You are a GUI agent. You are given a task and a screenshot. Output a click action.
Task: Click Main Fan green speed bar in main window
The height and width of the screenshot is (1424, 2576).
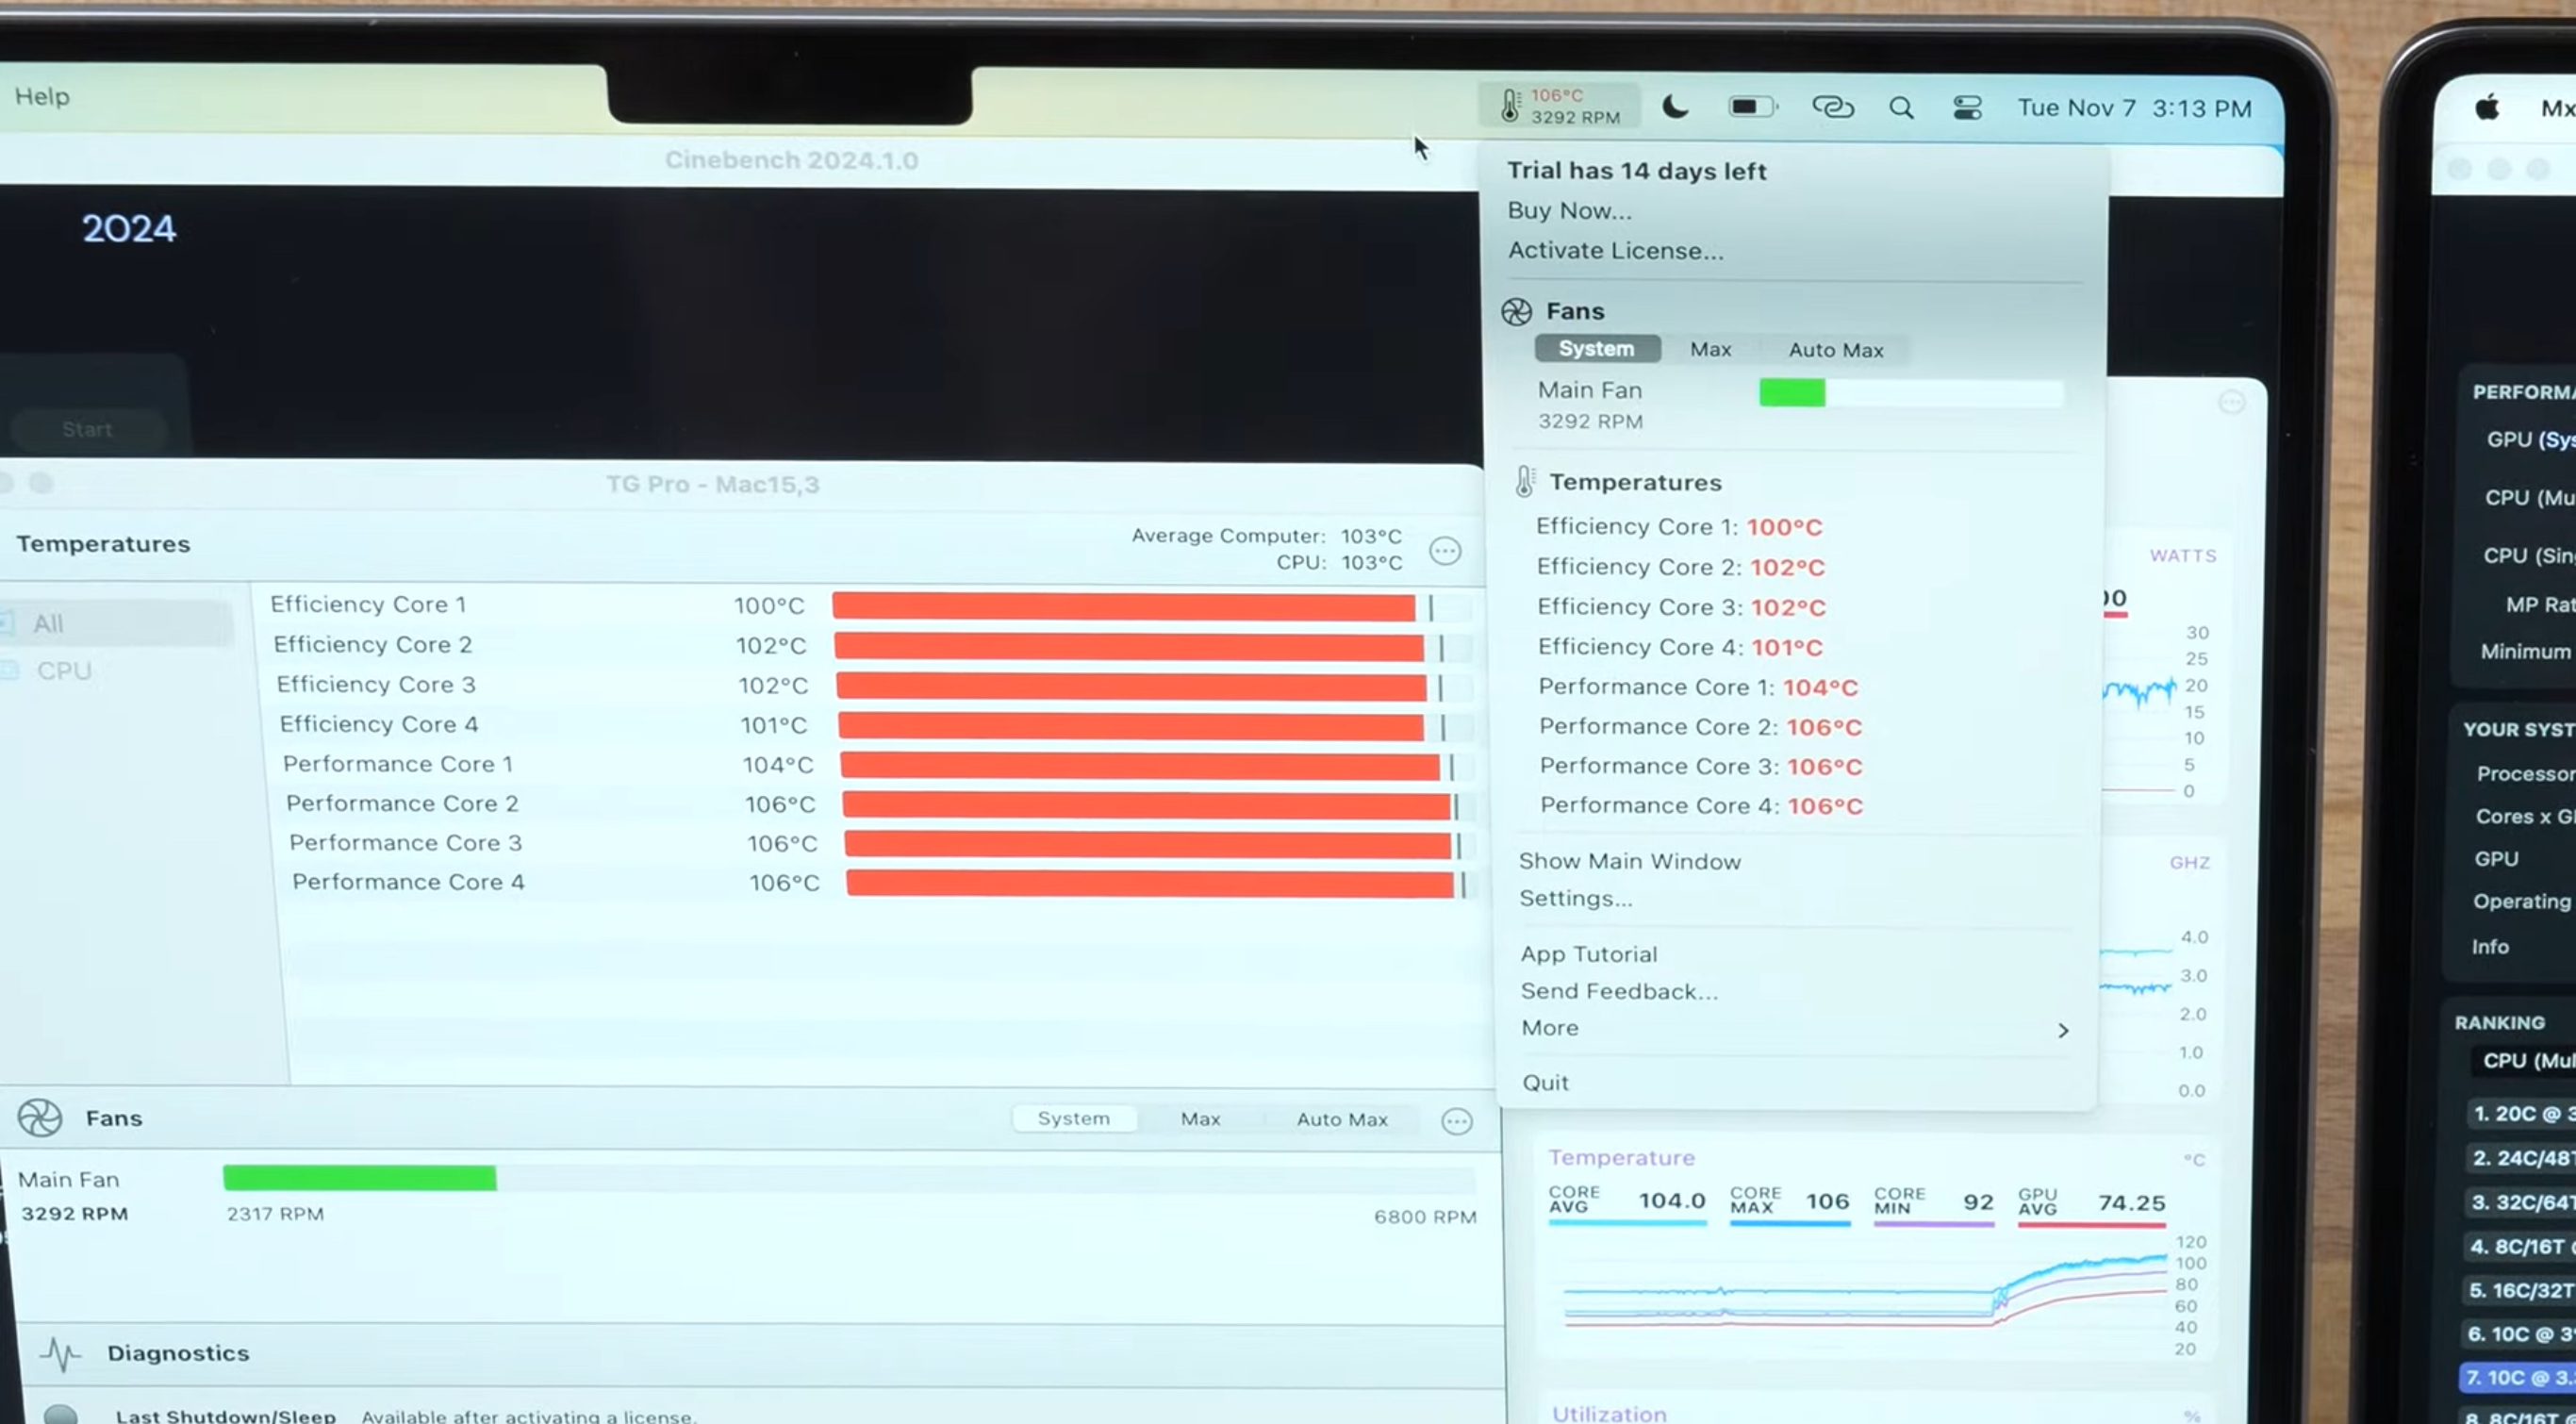[359, 1177]
